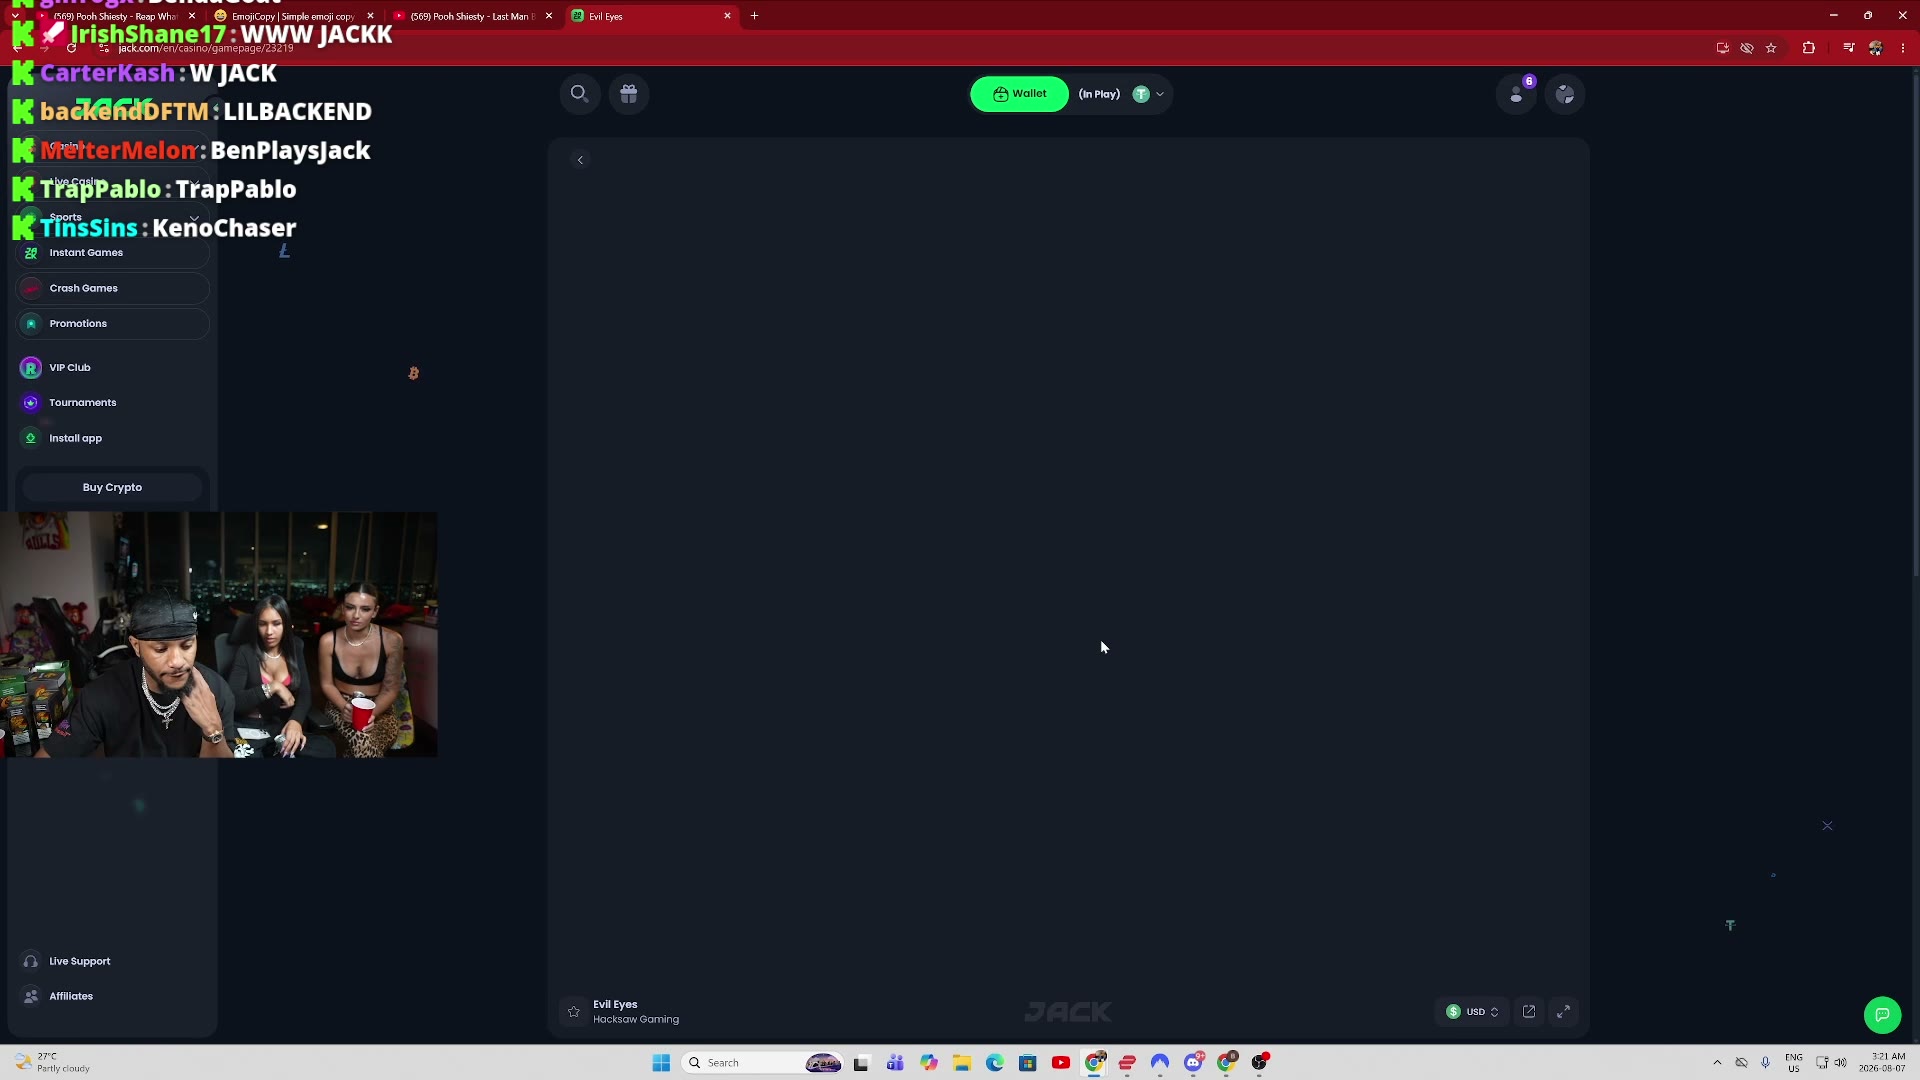The height and width of the screenshot is (1080, 1920).
Task: Open the Chrome three-dot menu
Action: pyautogui.click(x=1903, y=48)
